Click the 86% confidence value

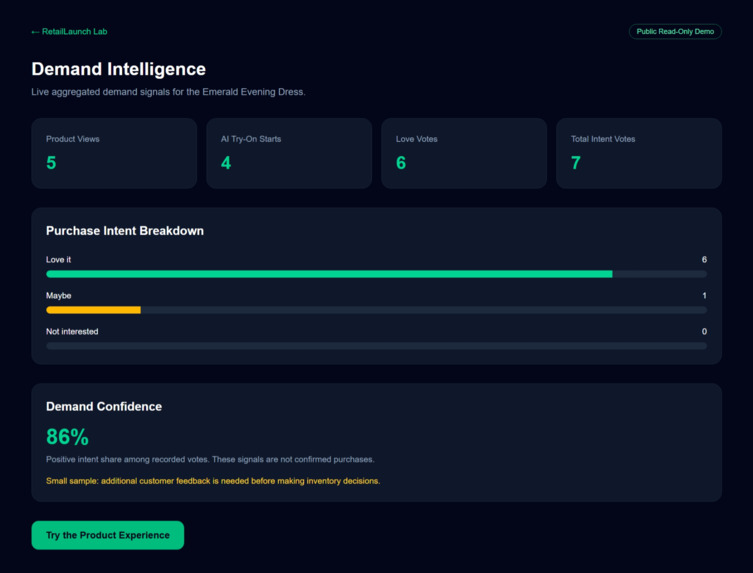coord(67,437)
